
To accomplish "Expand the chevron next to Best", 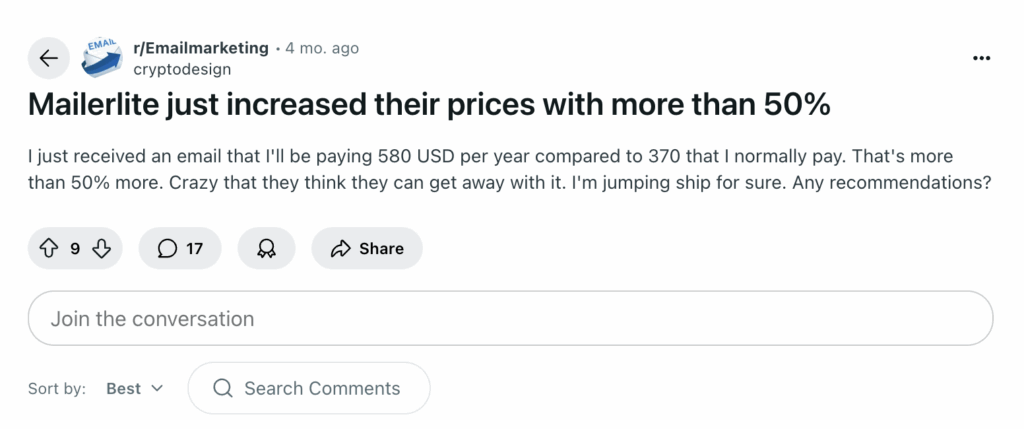I will coord(157,388).
